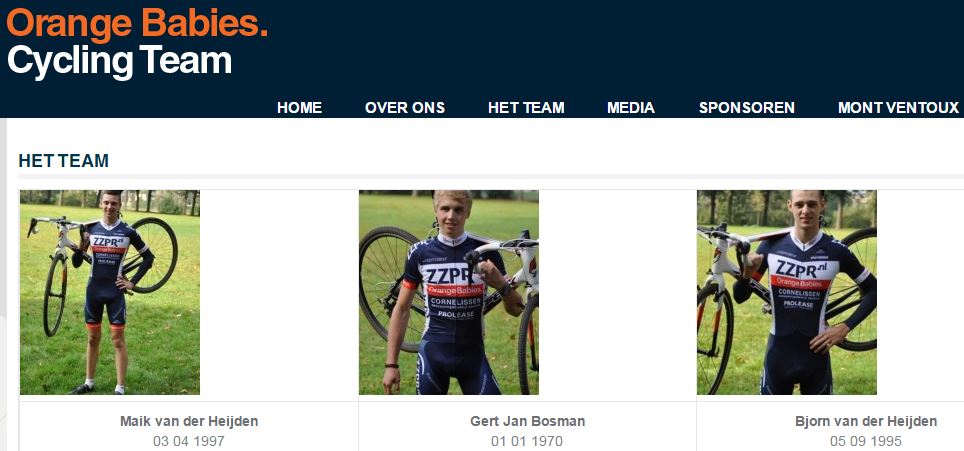Click the Orange Babies Cycling Team logo
The image size is (964, 451).
pos(137,42)
